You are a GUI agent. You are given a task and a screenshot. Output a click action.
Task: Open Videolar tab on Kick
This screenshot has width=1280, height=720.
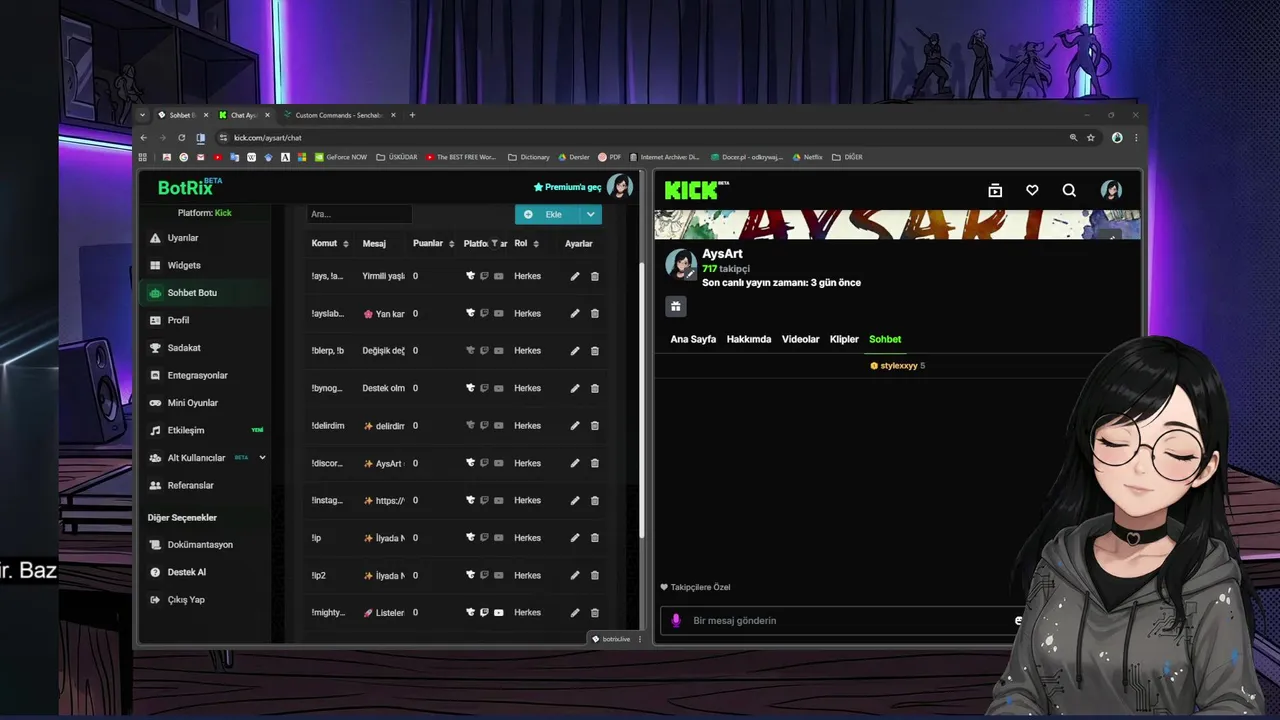pos(800,339)
